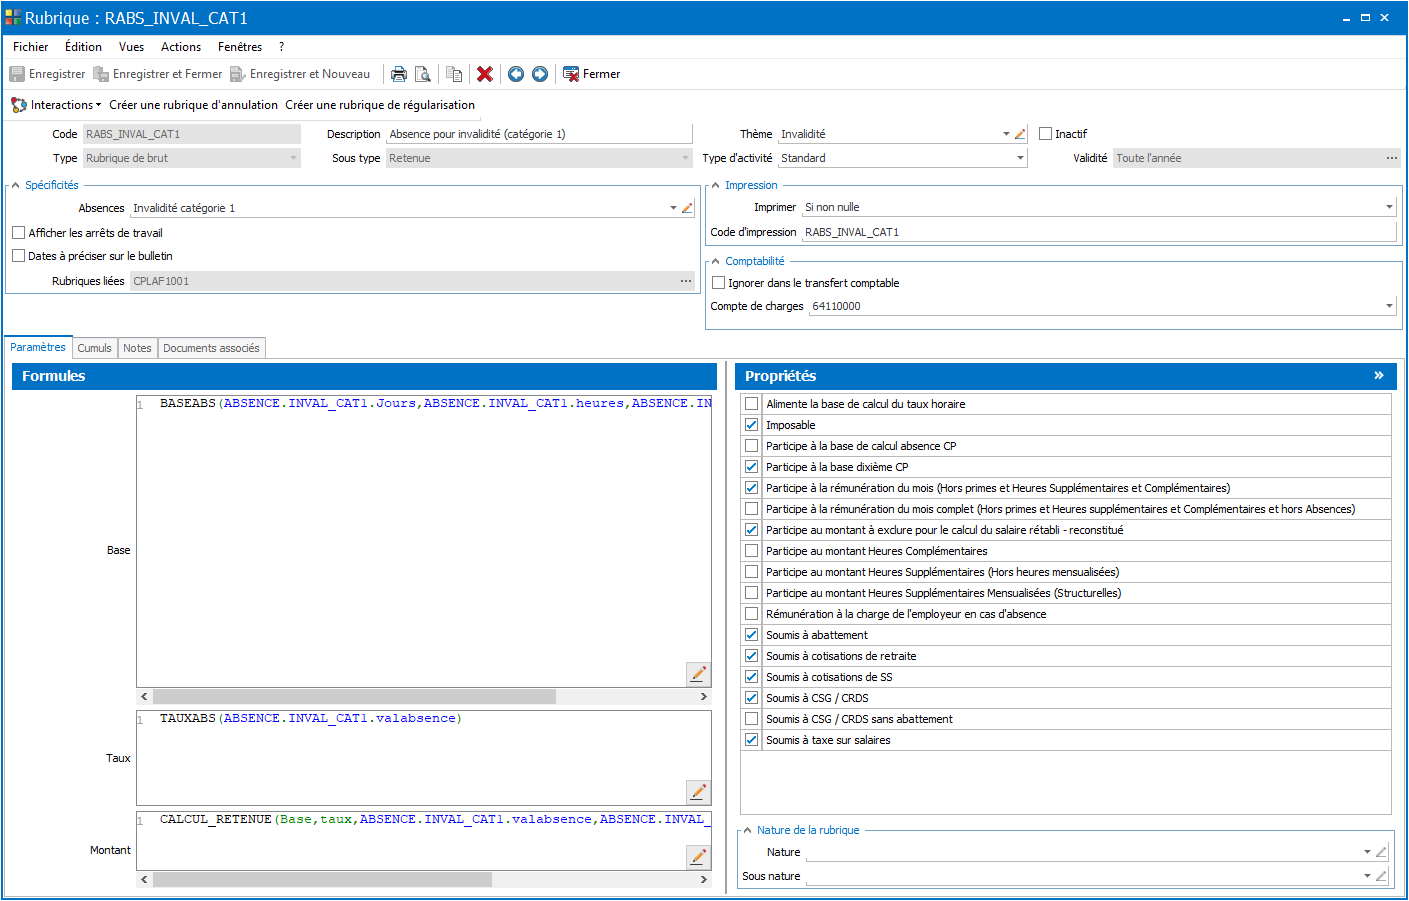1409x901 pixels.
Task: Click the pencil icon beside Absences field
Action: (x=687, y=208)
